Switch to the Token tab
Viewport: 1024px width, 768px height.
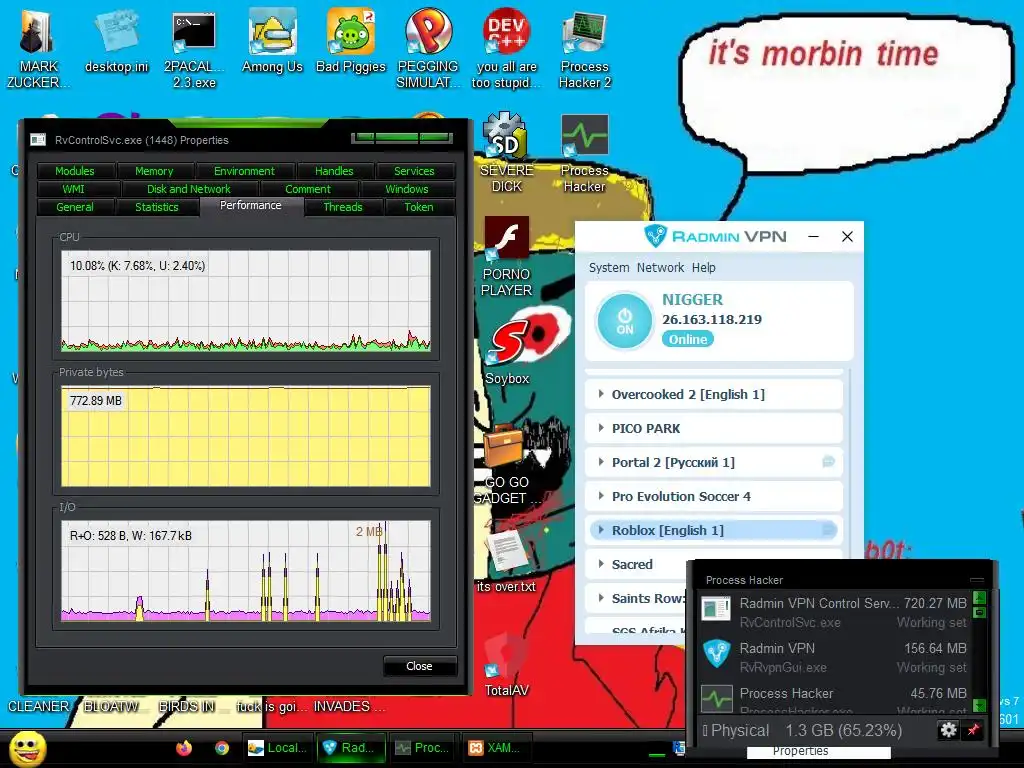click(x=419, y=207)
